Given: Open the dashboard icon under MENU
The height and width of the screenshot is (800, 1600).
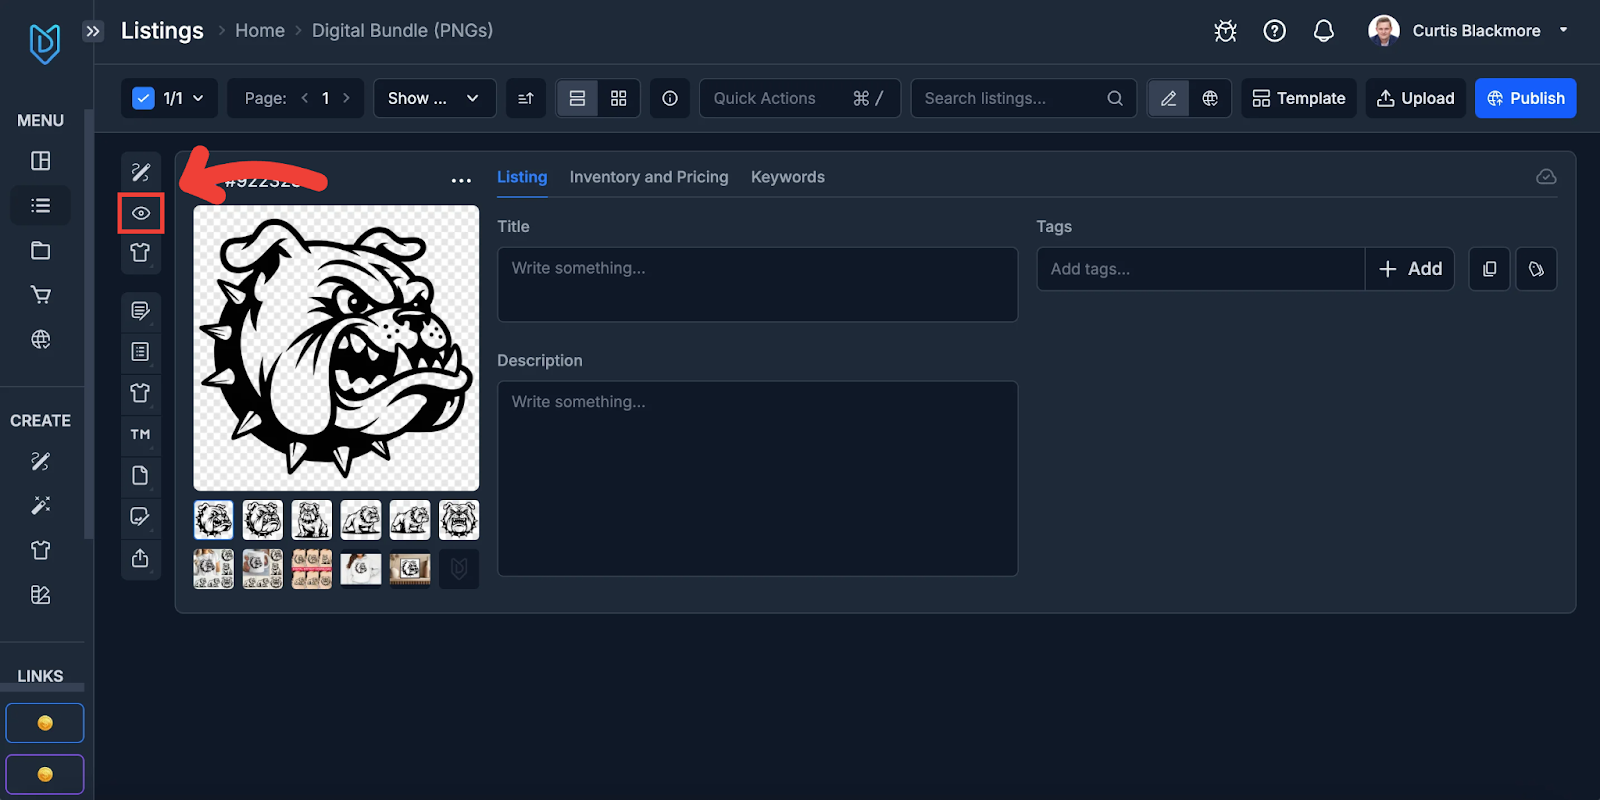Looking at the screenshot, I should point(41,161).
